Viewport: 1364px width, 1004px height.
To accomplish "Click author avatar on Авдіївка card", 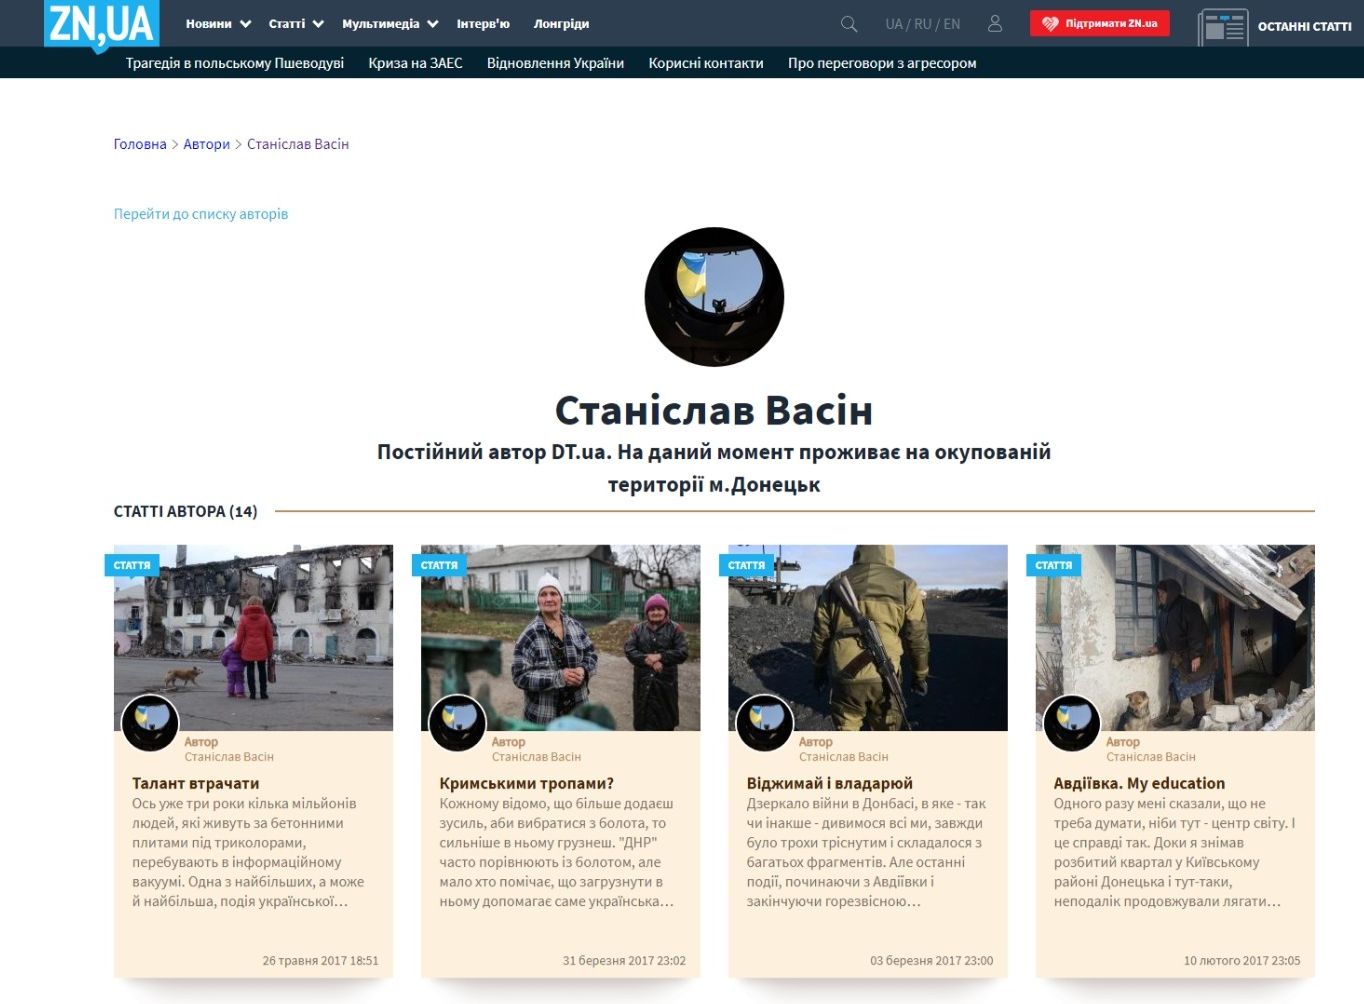I will point(1072,723).
